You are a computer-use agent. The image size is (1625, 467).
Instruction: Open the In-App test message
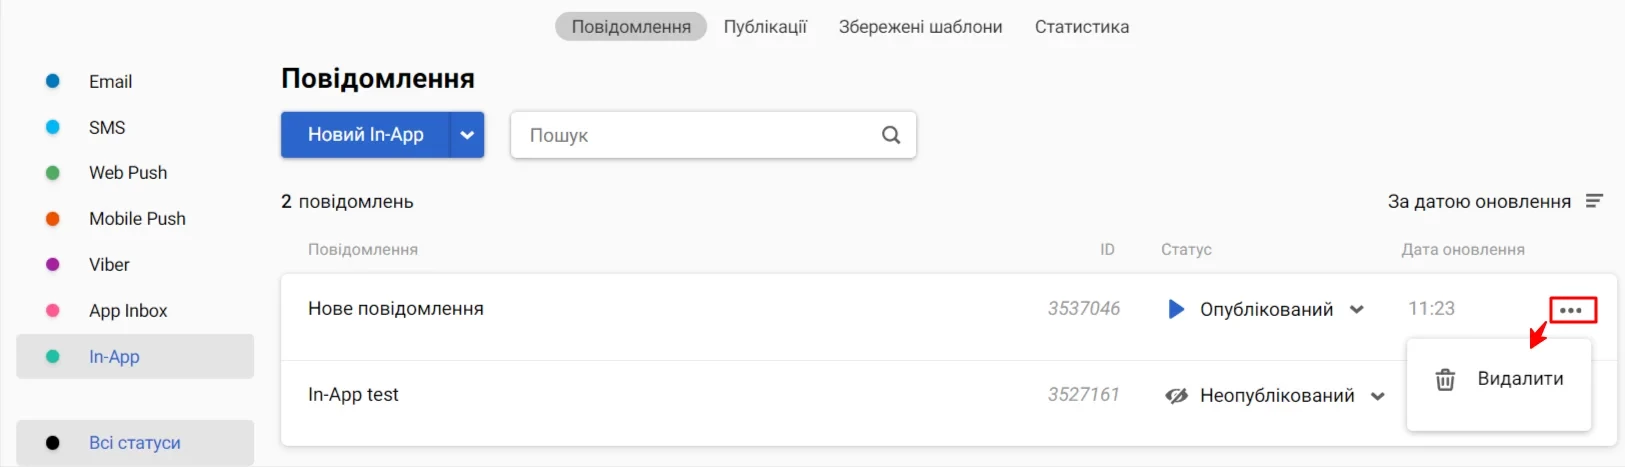point(353,395)
